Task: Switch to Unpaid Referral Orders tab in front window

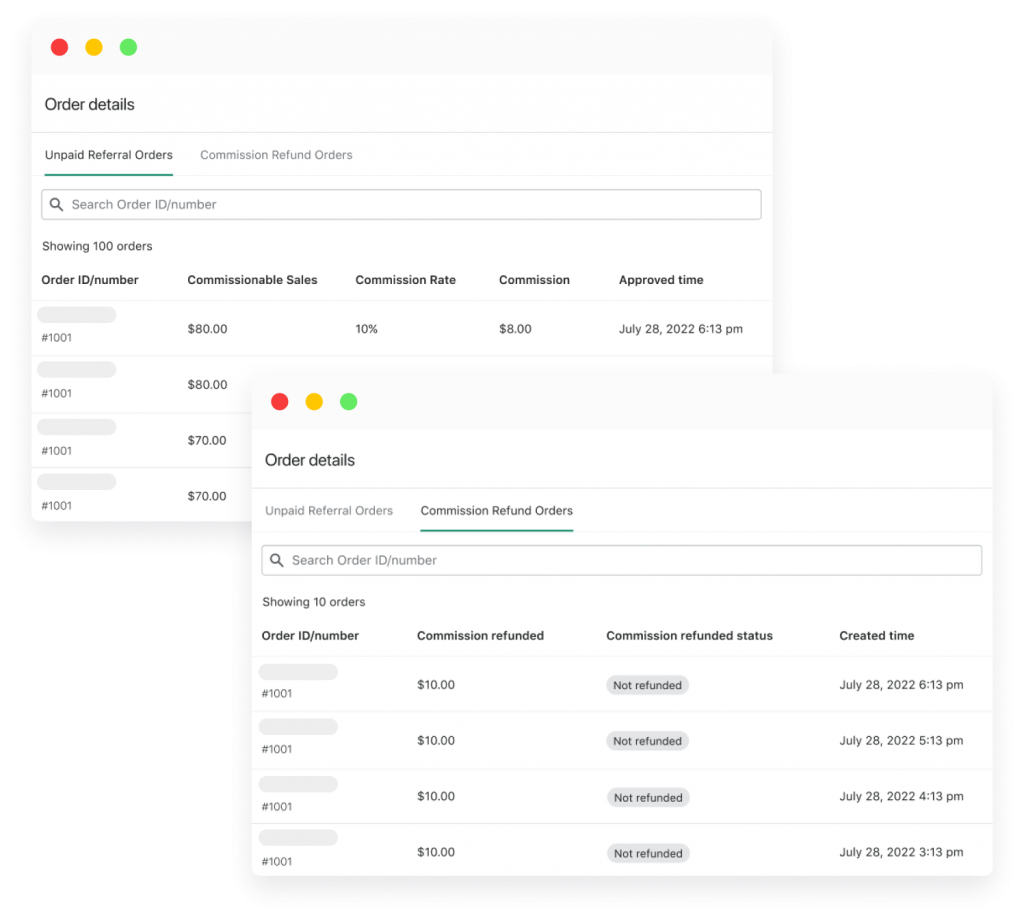Action: tap(329, 511)
